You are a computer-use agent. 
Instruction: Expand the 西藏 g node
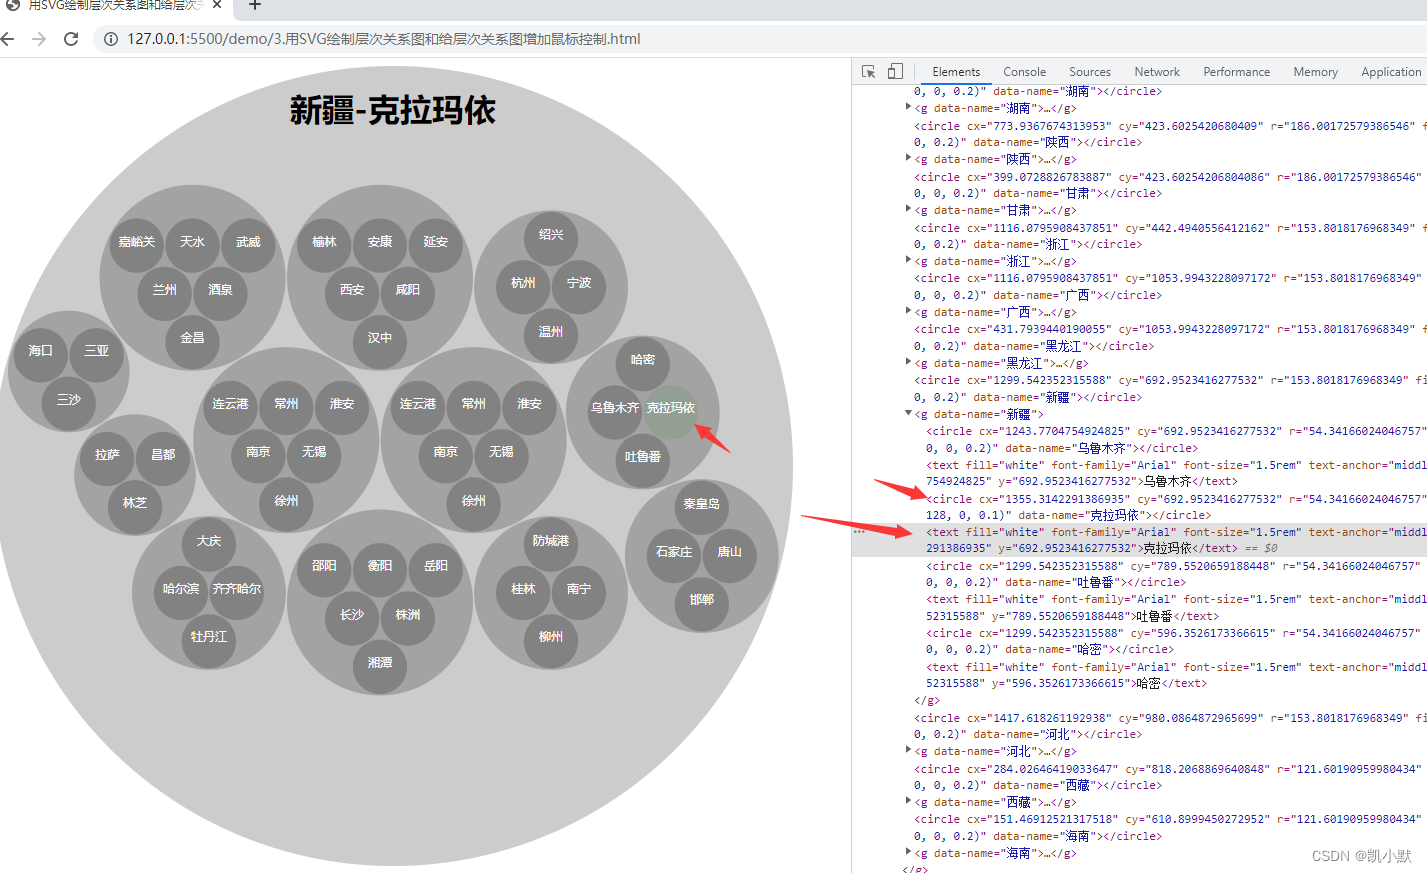tap(908, 802)
